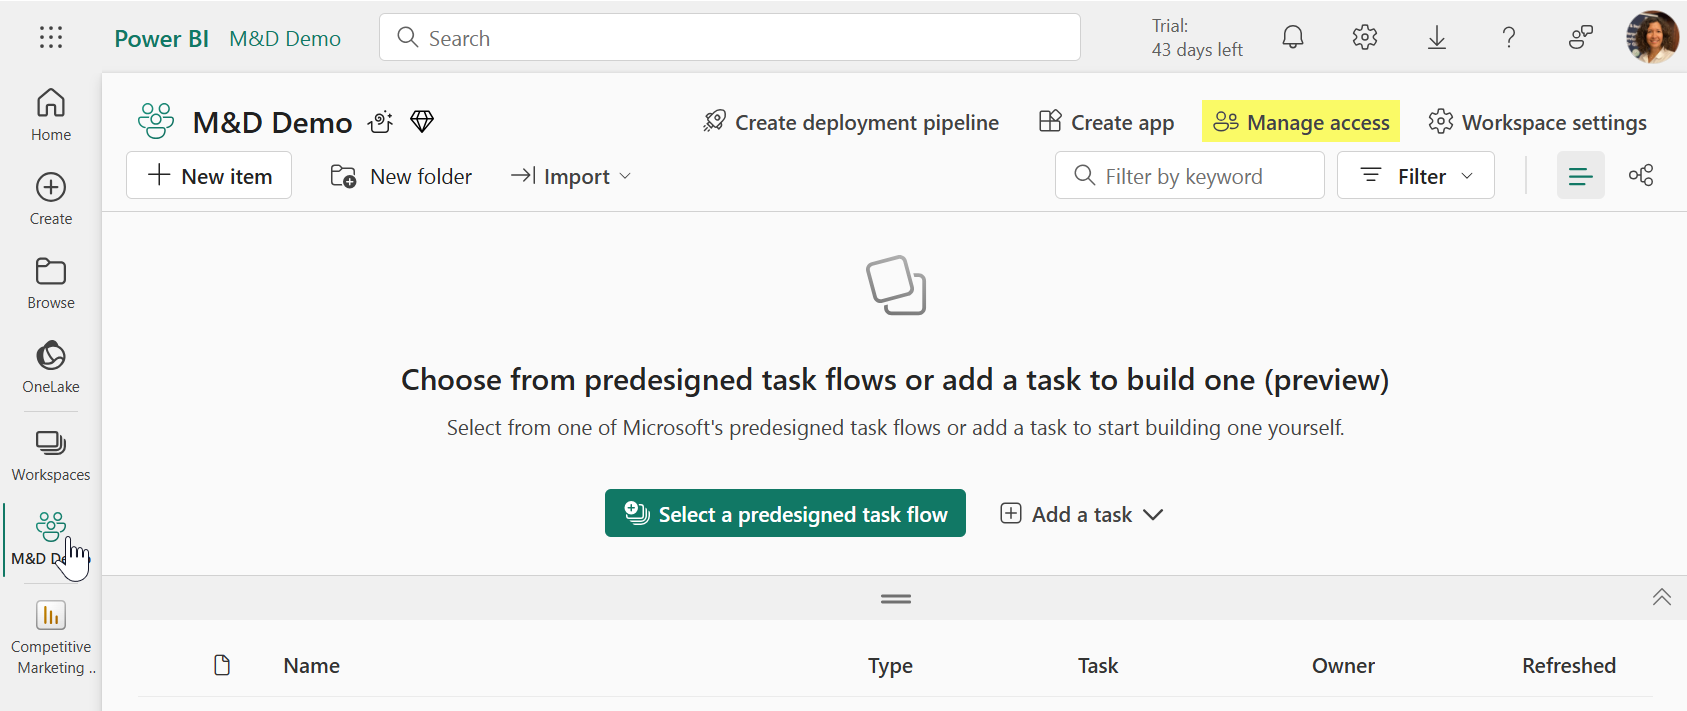
Task: Focus the Filter by keyword field
Action: point(1190,176)
